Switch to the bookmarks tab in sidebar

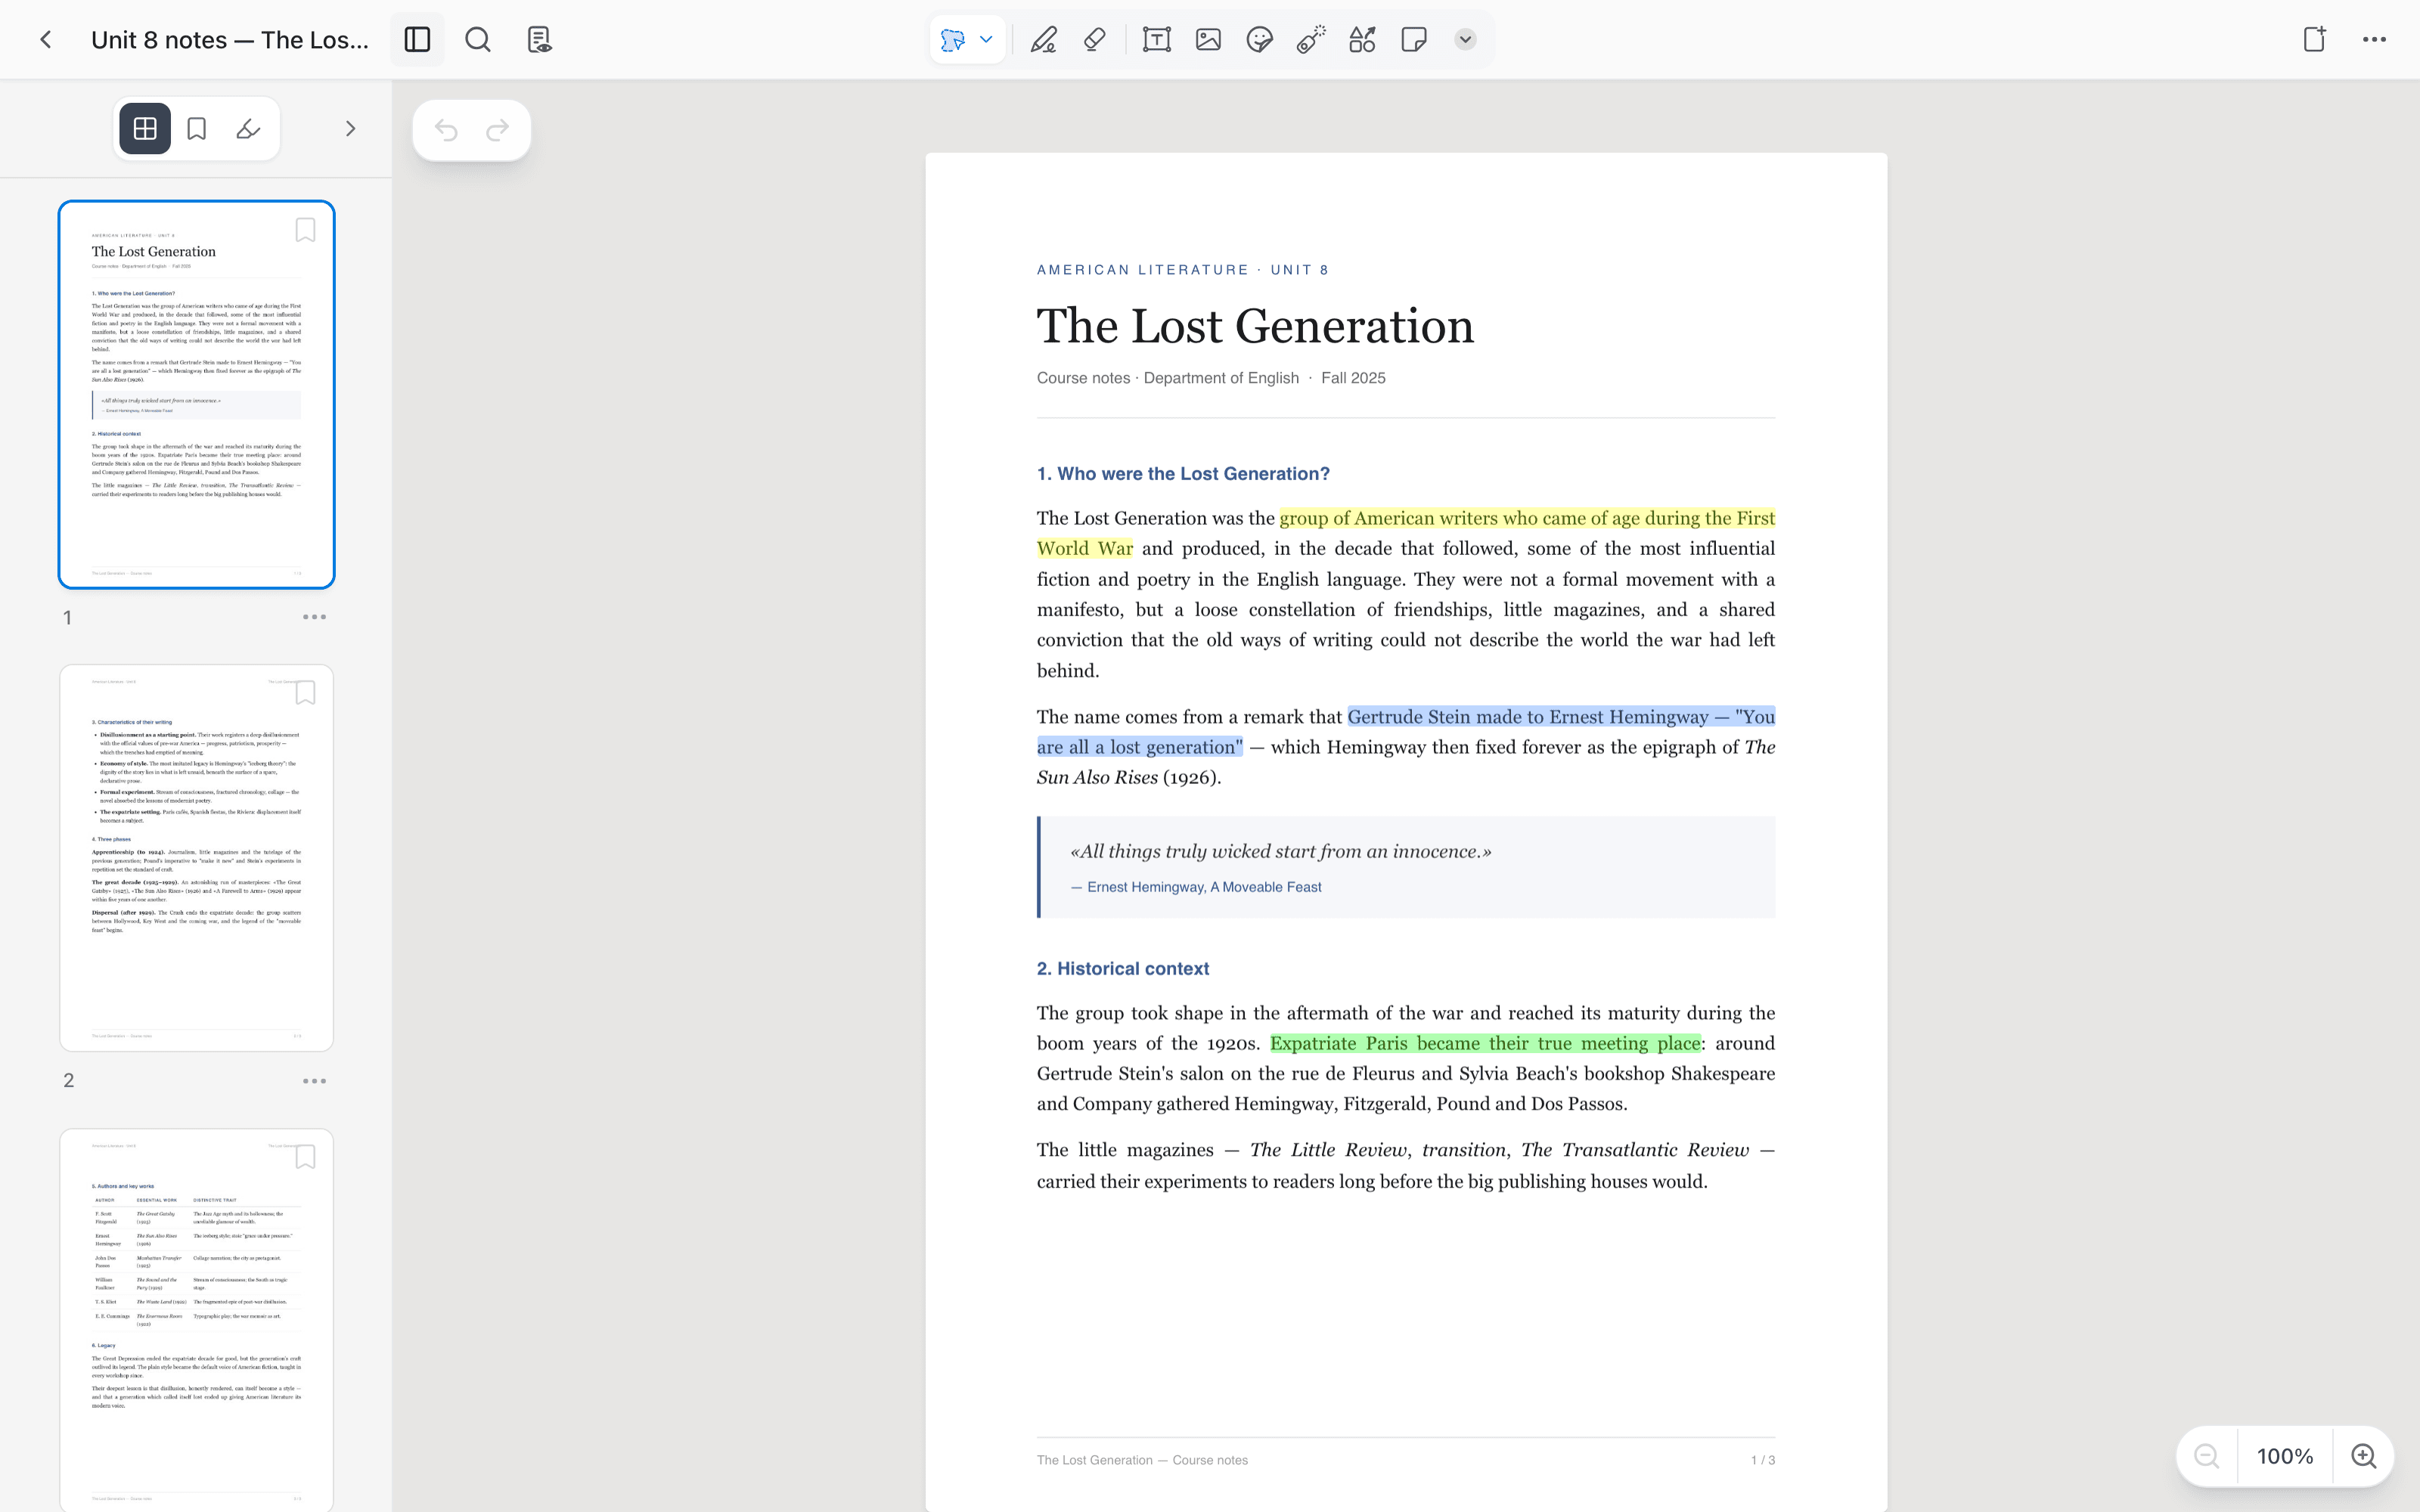click(x=197, y=129)
